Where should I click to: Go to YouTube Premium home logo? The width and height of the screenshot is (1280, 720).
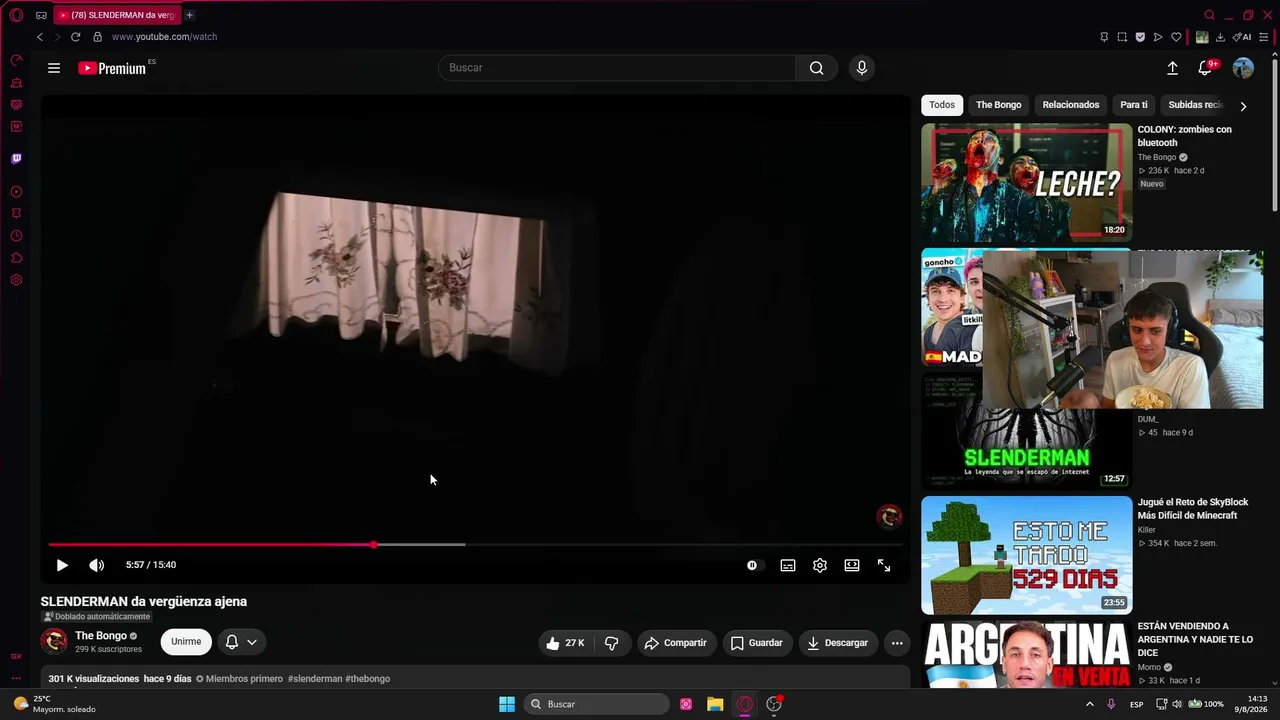112,68
